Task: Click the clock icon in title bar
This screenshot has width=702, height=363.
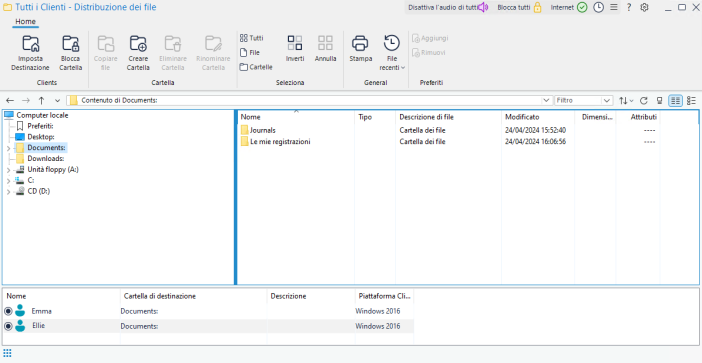Action: 598,8
